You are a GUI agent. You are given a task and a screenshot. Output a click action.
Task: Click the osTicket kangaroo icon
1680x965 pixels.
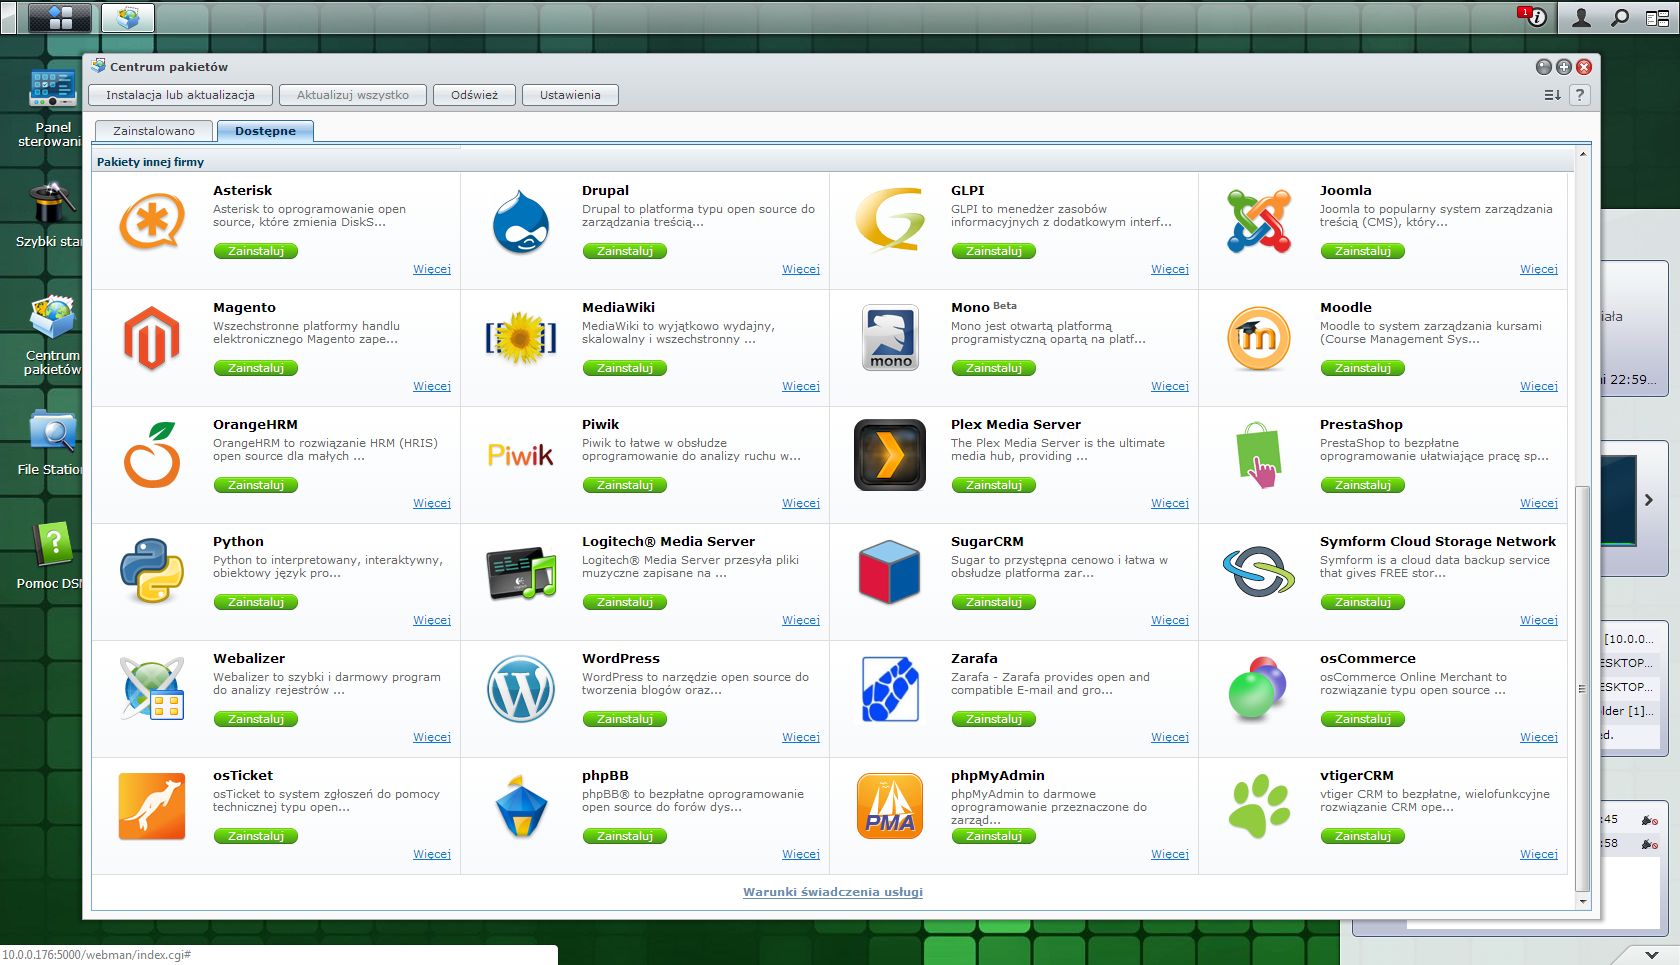(x=152, y=806)
